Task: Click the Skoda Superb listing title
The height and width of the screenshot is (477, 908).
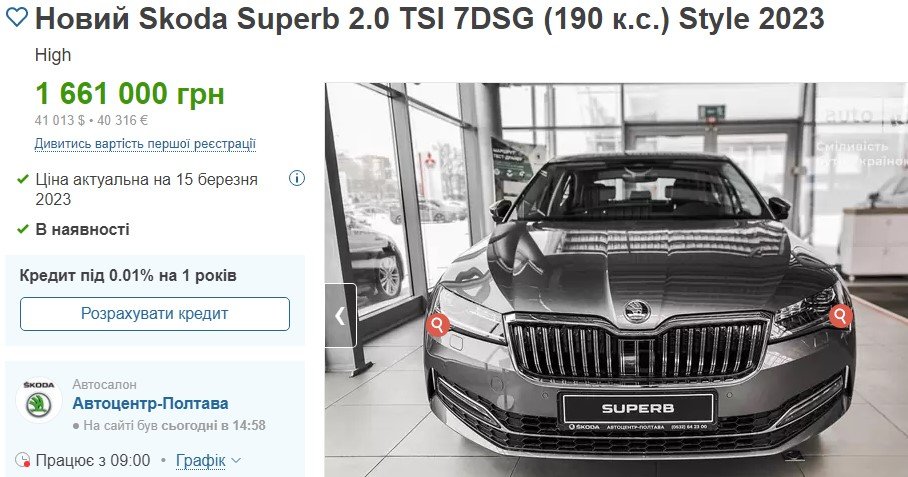Action: click(430, 19)
